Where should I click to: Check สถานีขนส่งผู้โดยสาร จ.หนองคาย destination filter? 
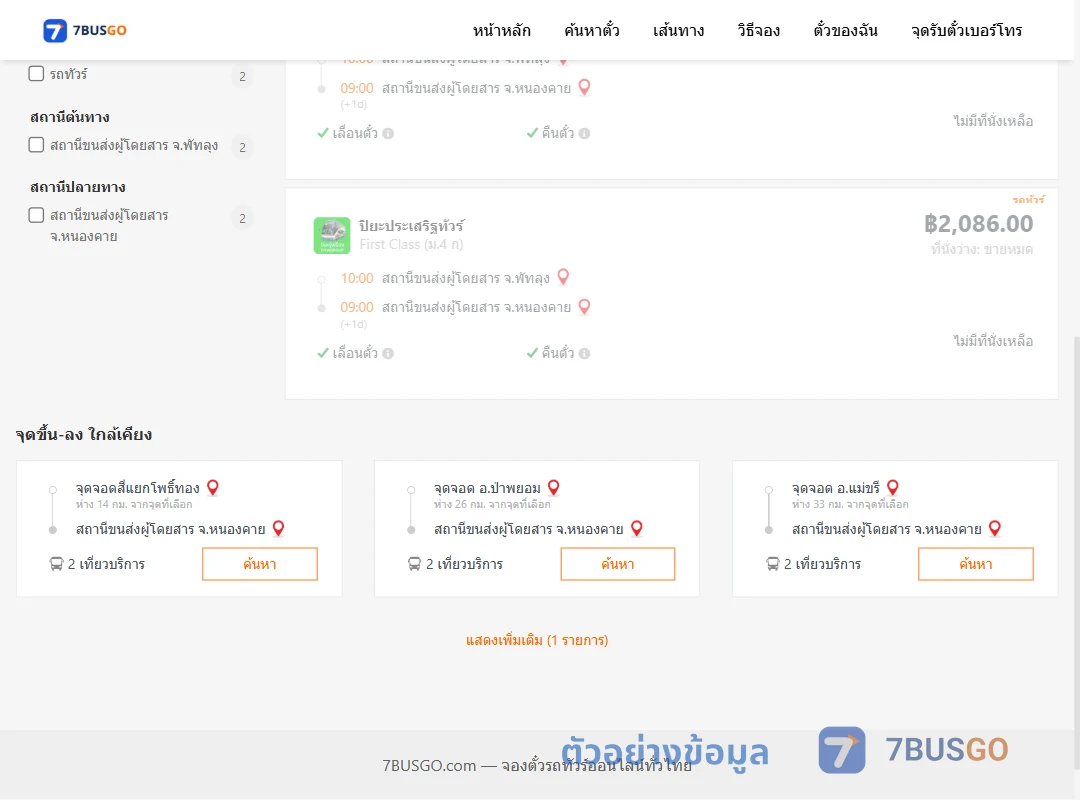tap(37, 215)
